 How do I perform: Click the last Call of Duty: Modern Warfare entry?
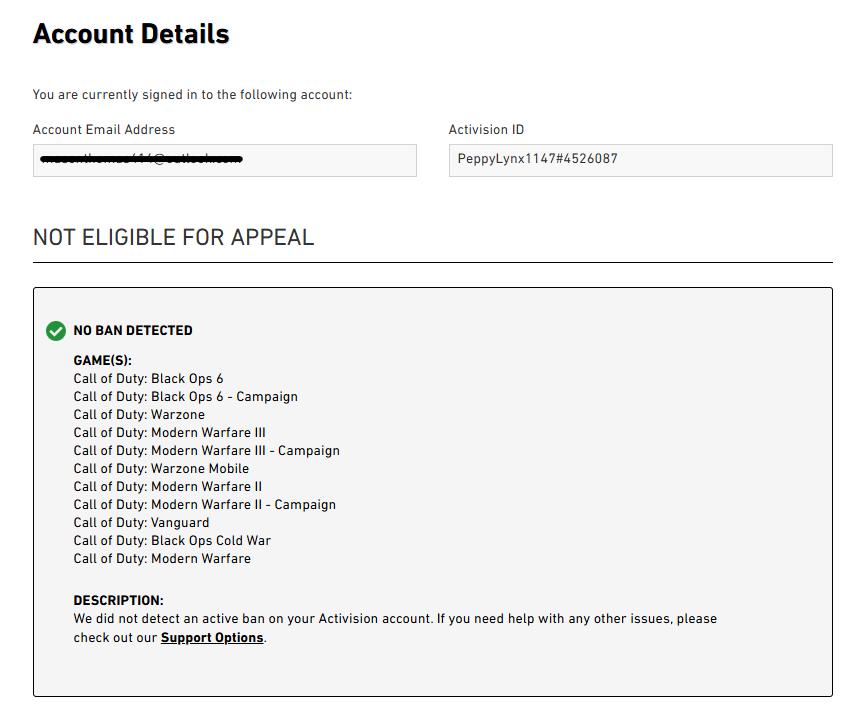[x=162, y=559]
